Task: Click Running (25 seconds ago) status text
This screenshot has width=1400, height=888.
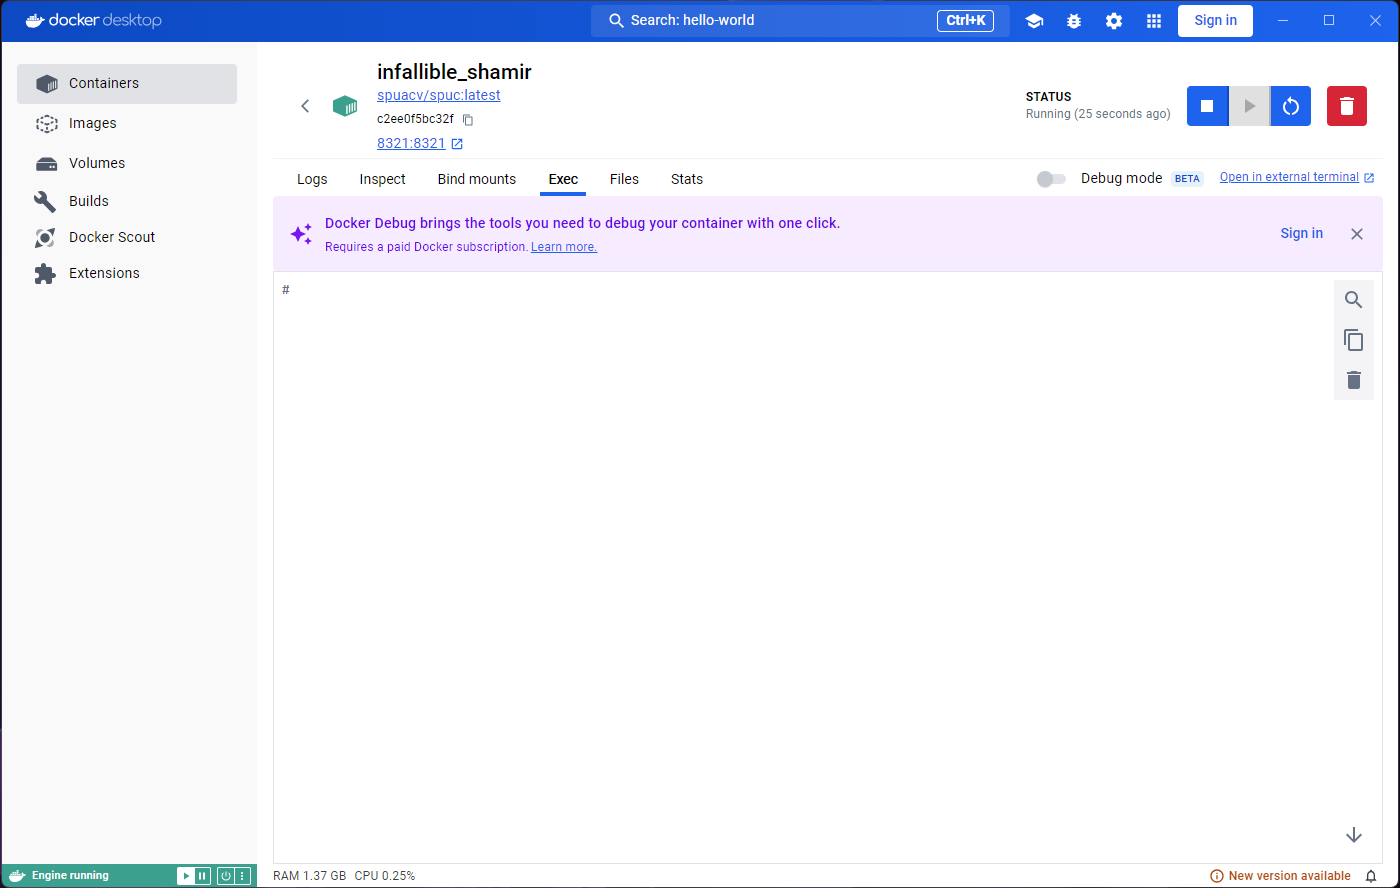Action: (1098, 114)
